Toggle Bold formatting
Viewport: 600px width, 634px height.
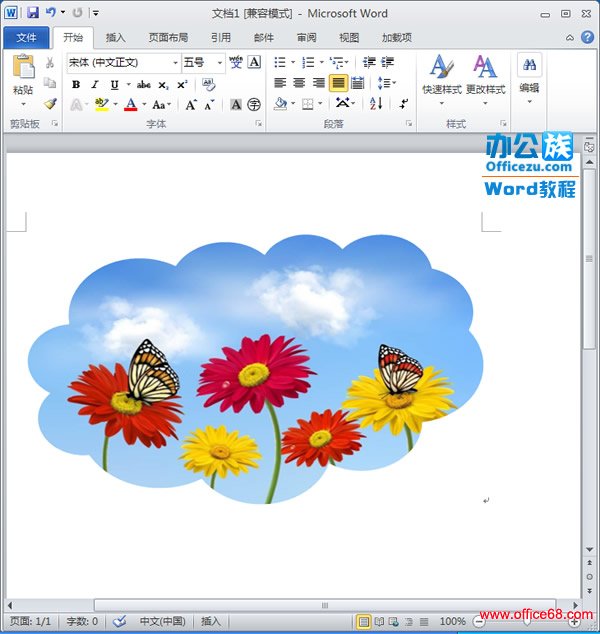[x=76, y=85]
